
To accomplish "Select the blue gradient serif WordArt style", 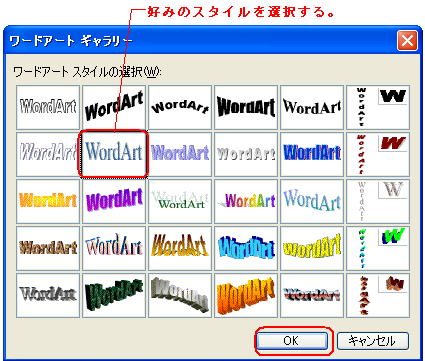I will tap(114, 154).
